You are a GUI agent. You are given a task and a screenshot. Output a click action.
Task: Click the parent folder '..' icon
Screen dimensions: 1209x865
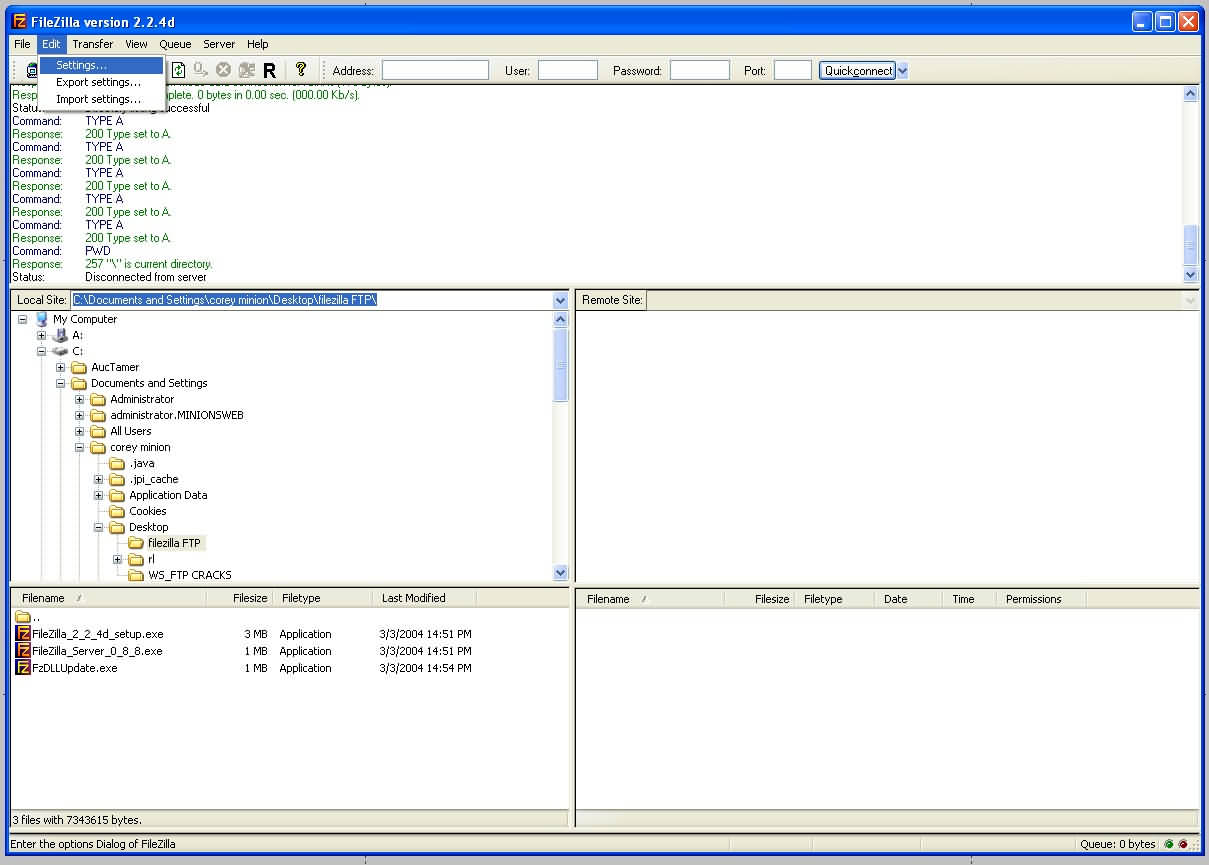24,617
